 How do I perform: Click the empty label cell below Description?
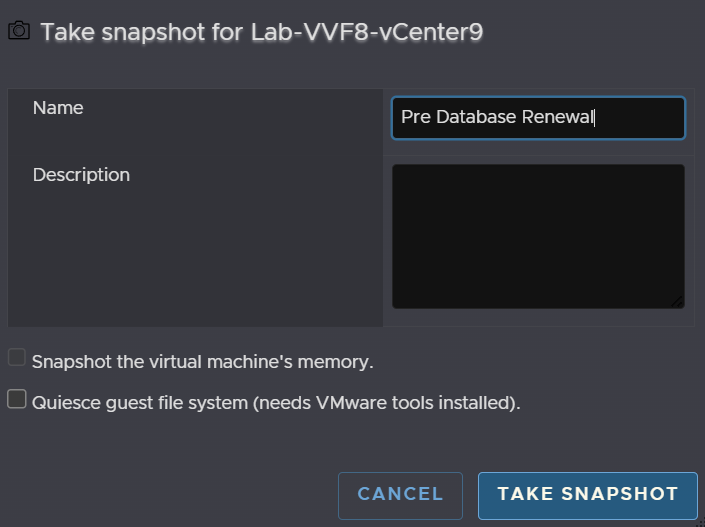click(x=195, y=256)
